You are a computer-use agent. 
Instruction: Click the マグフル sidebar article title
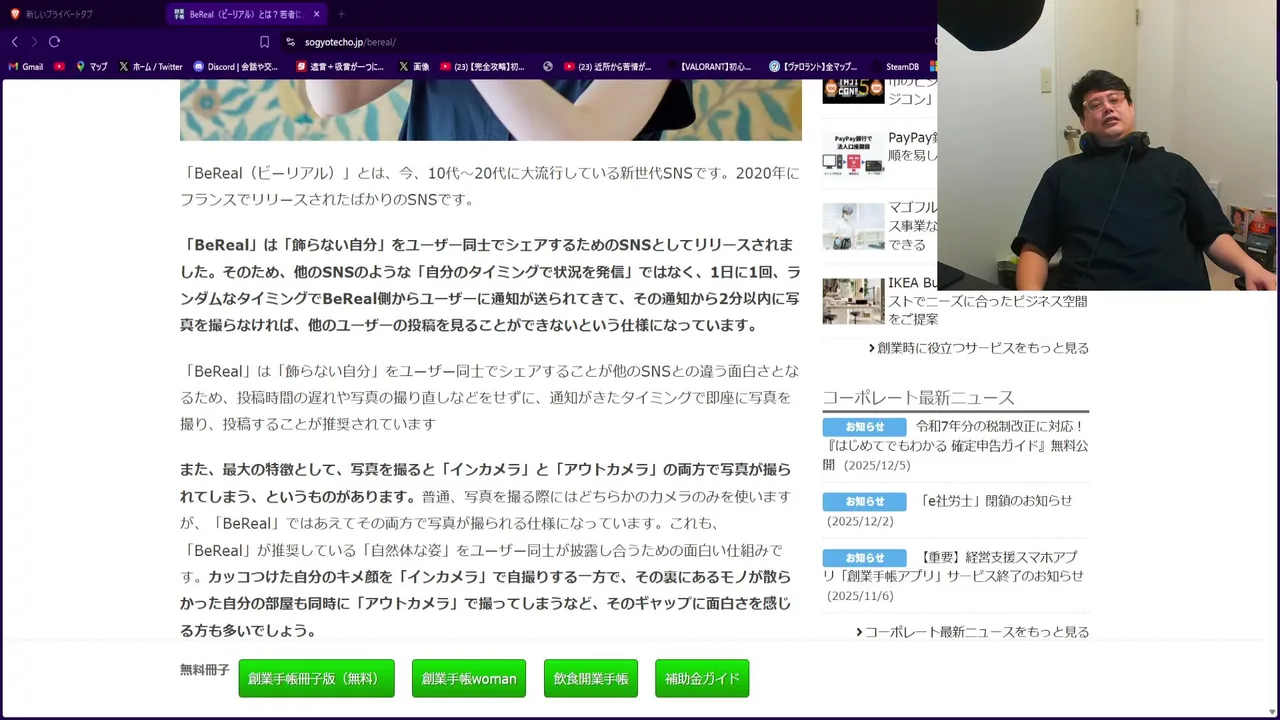point(913,225)
